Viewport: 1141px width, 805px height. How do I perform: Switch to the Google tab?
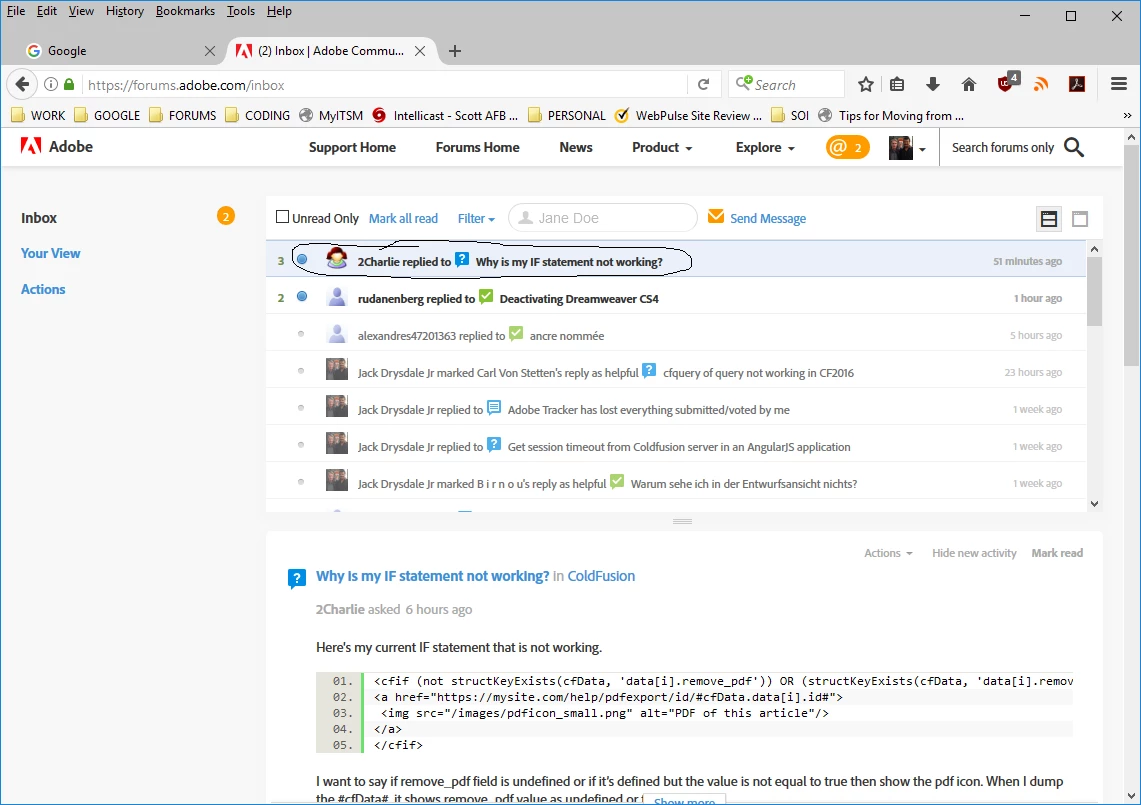[121, 51]
